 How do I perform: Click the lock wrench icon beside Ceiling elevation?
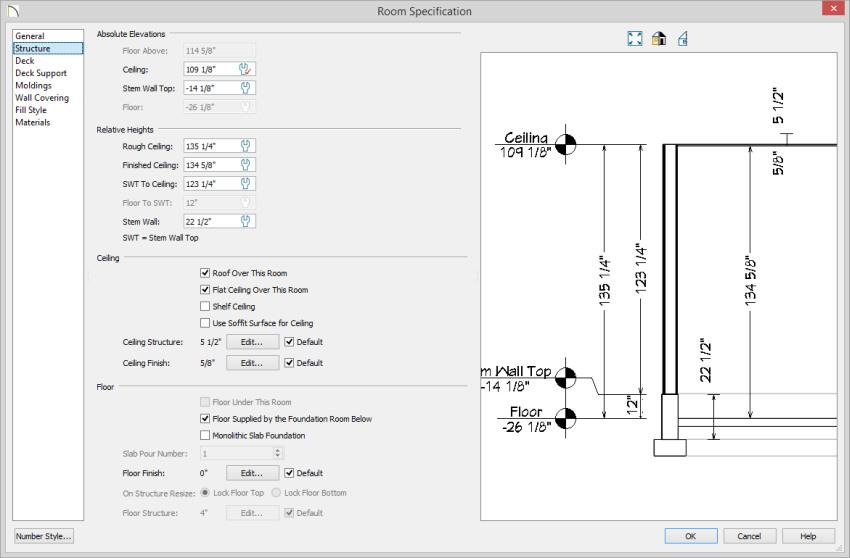point(245,69)
